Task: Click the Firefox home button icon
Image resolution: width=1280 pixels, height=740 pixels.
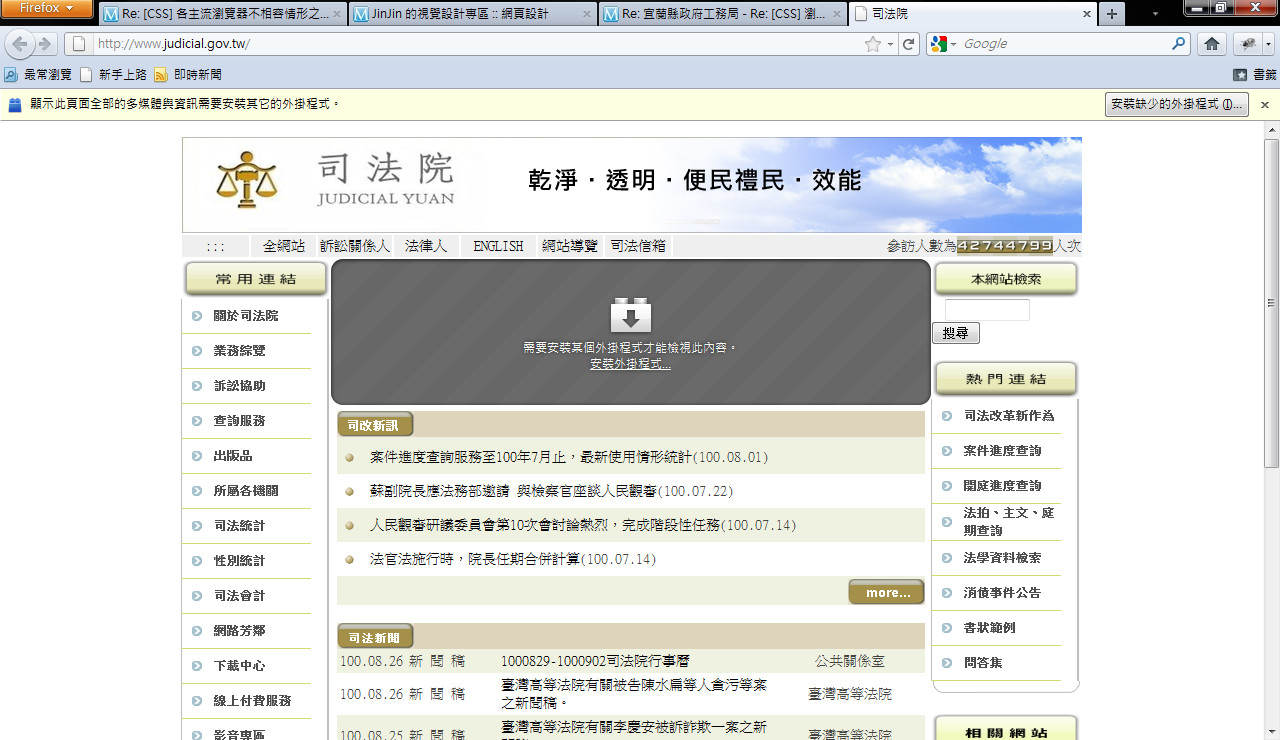Action: (1211, 44)
